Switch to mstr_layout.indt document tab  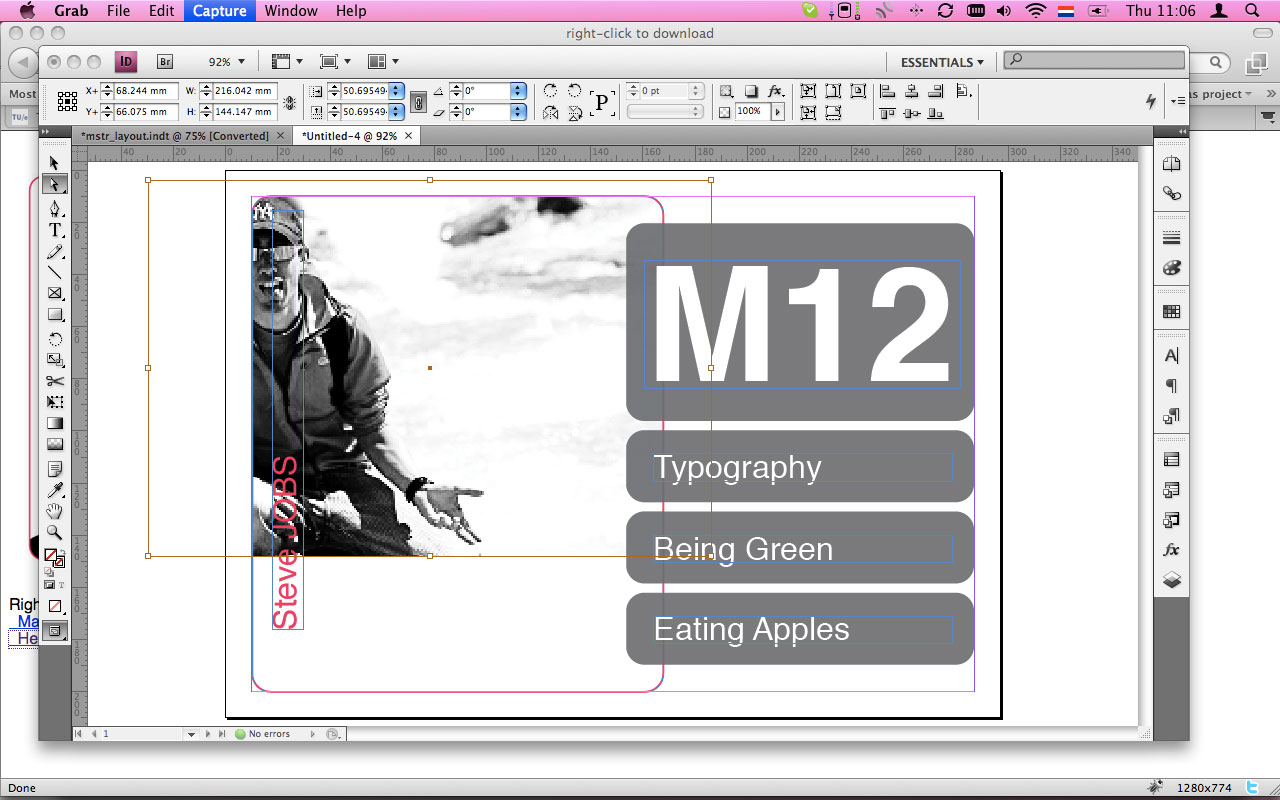[174, 136]
